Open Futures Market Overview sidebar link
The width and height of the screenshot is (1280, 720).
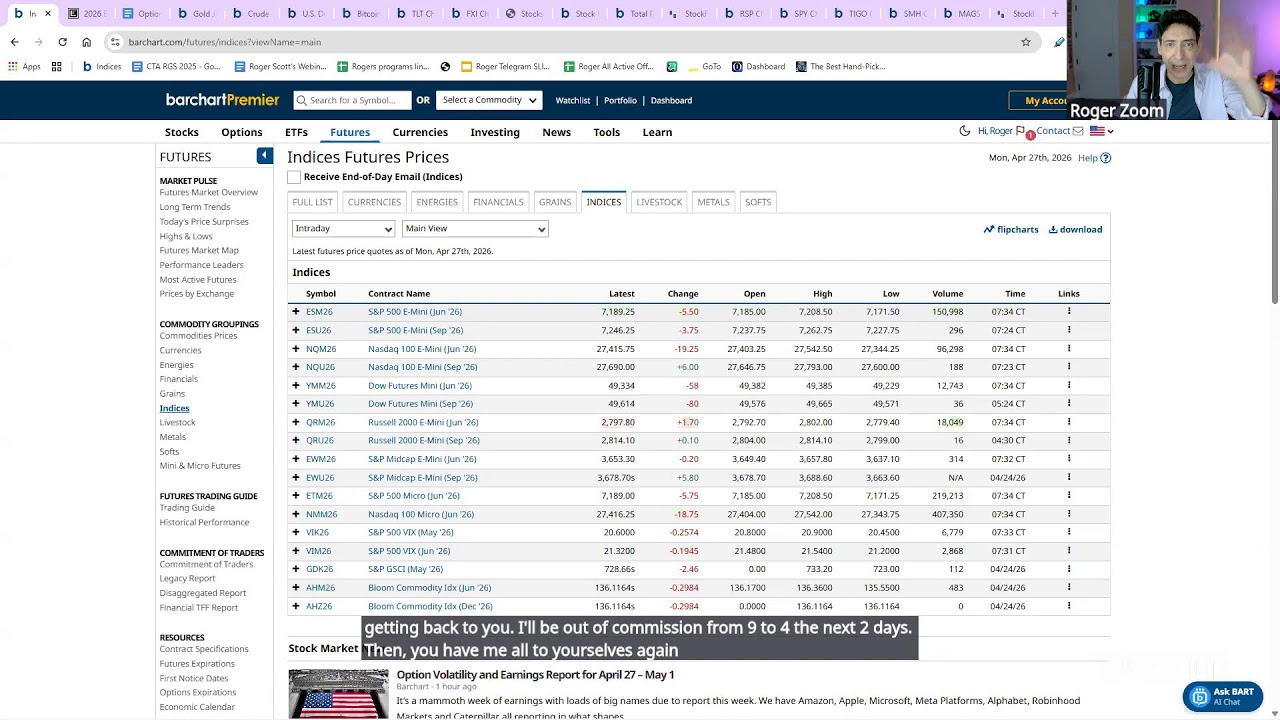coord(209,192)
